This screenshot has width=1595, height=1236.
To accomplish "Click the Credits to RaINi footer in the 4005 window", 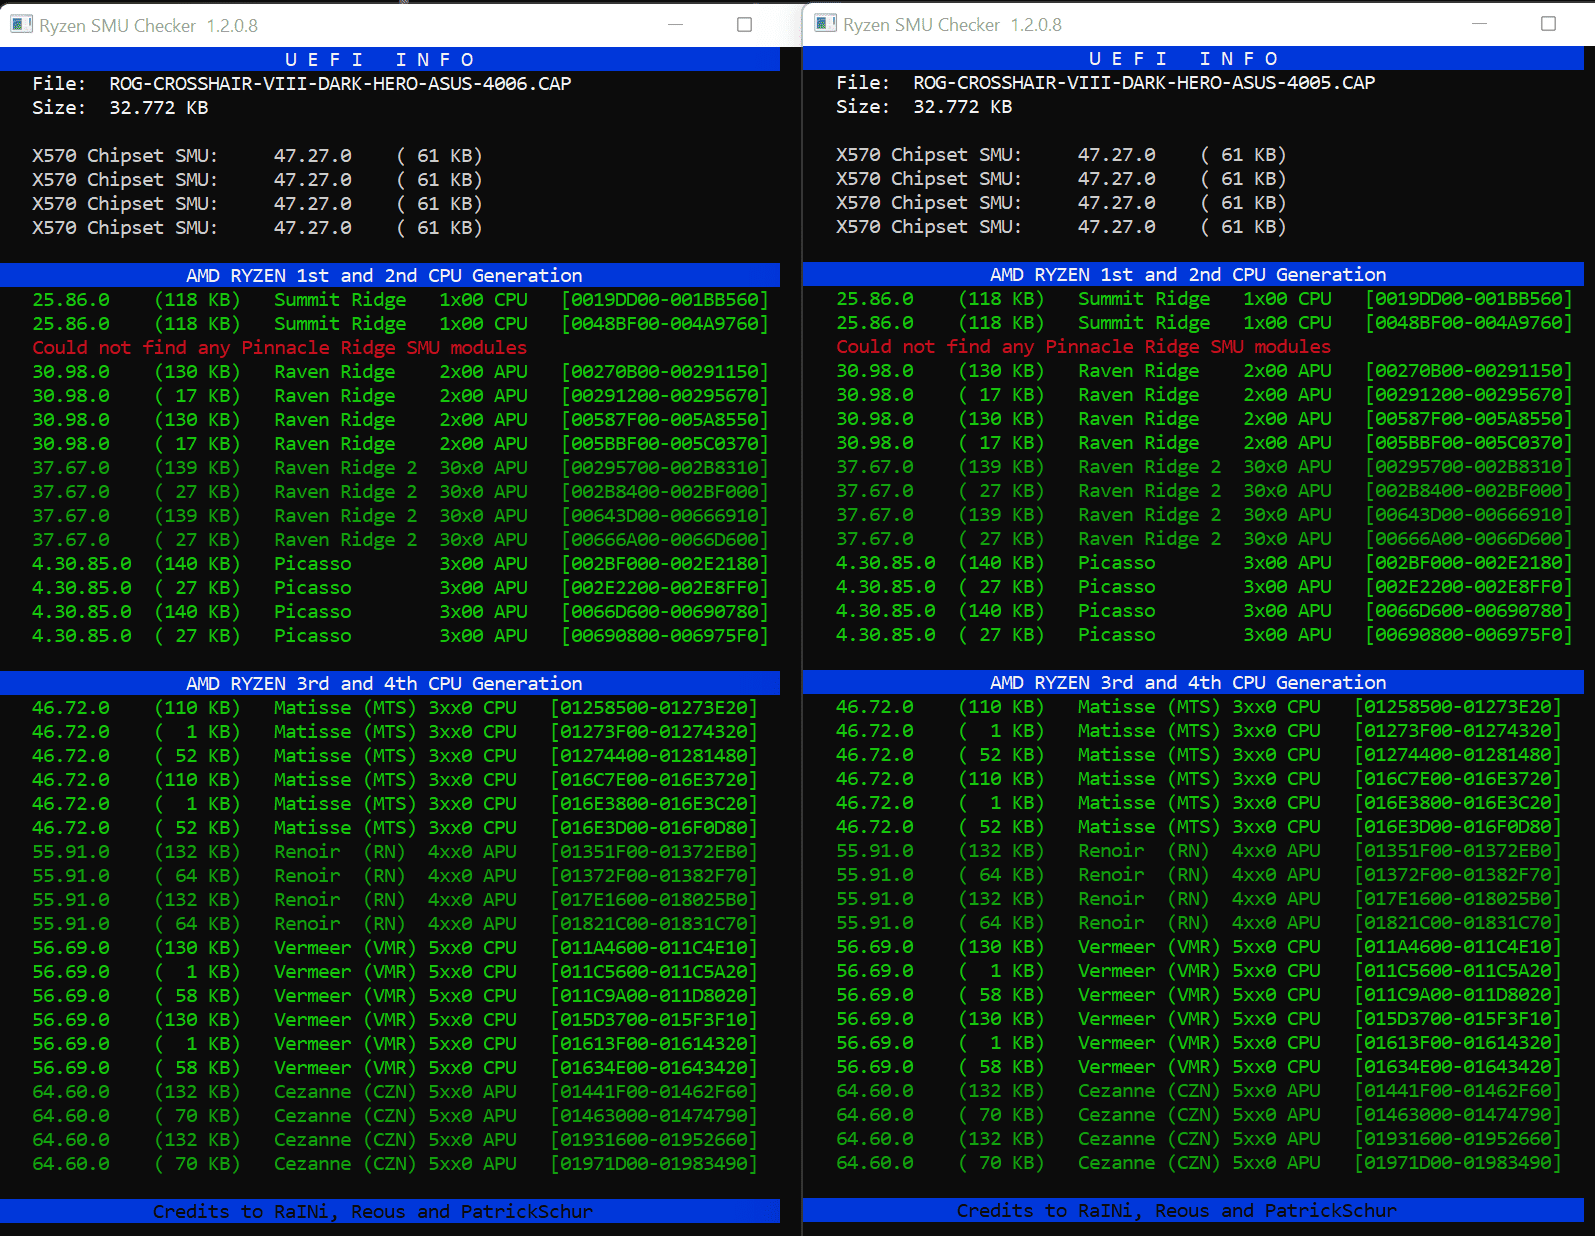I will [x=1194, y=1211].
